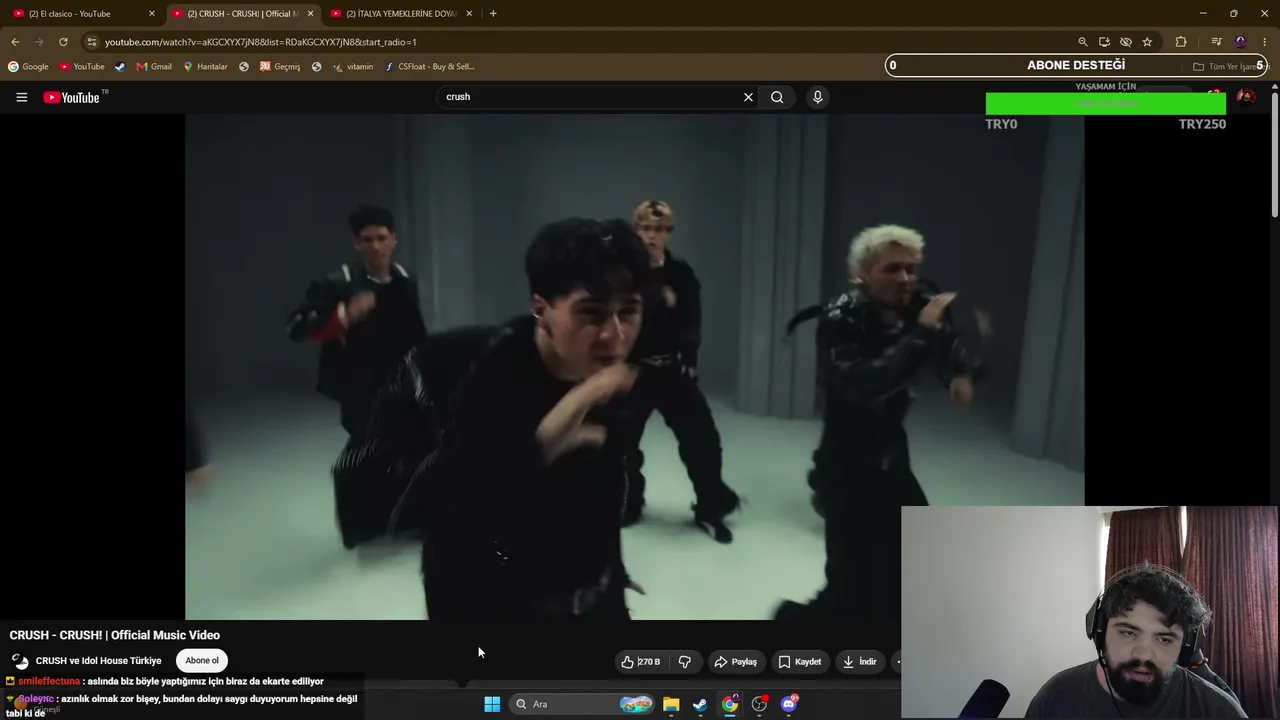Viewport: 1280px width, 720px height.
Task: Open Steam from the taskbar
Action: coord(700,704)
